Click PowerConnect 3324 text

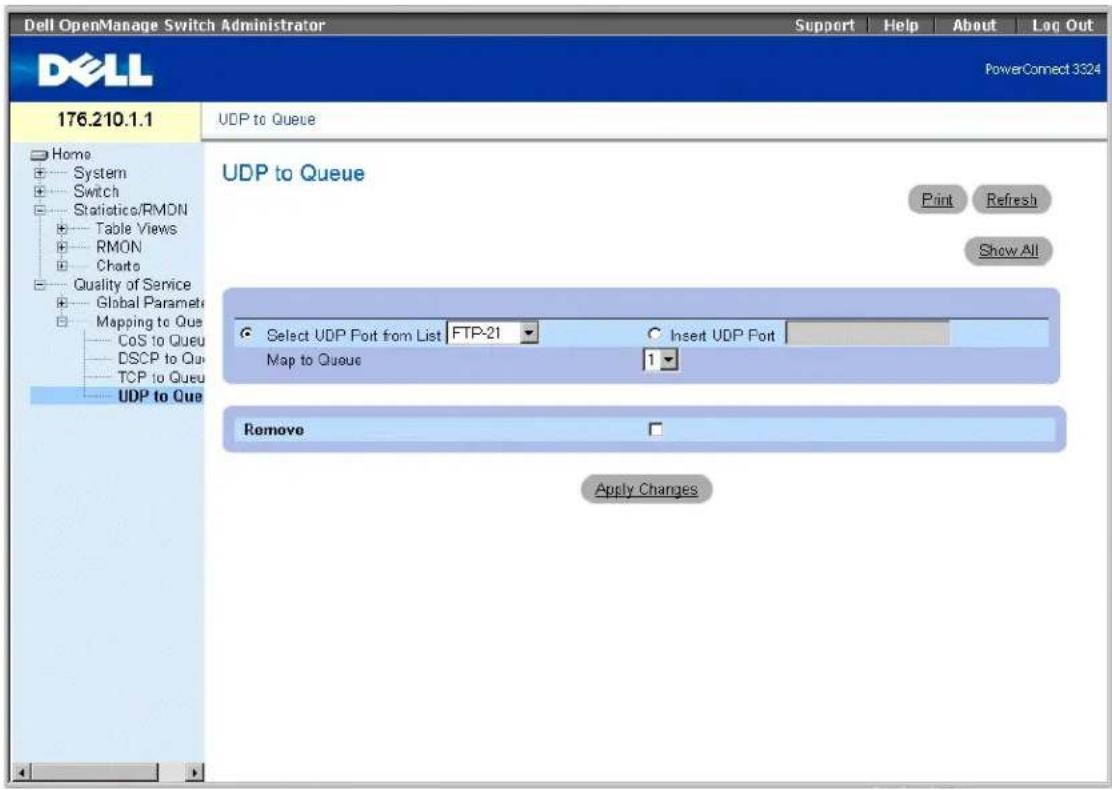click(x=1042, y=69)
